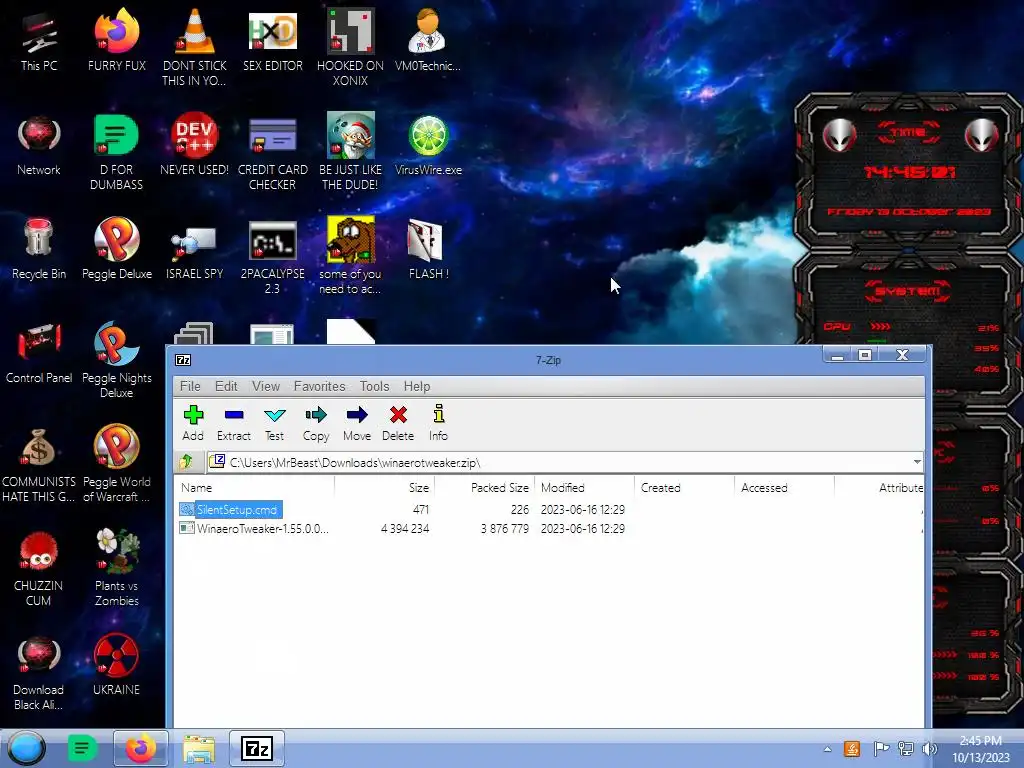Open the Tools menu

[374, 386]
